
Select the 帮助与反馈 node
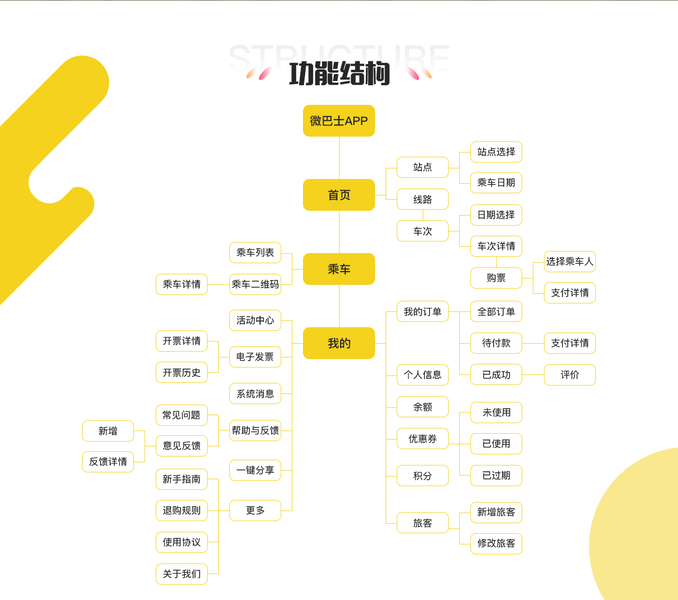point(255,430)
